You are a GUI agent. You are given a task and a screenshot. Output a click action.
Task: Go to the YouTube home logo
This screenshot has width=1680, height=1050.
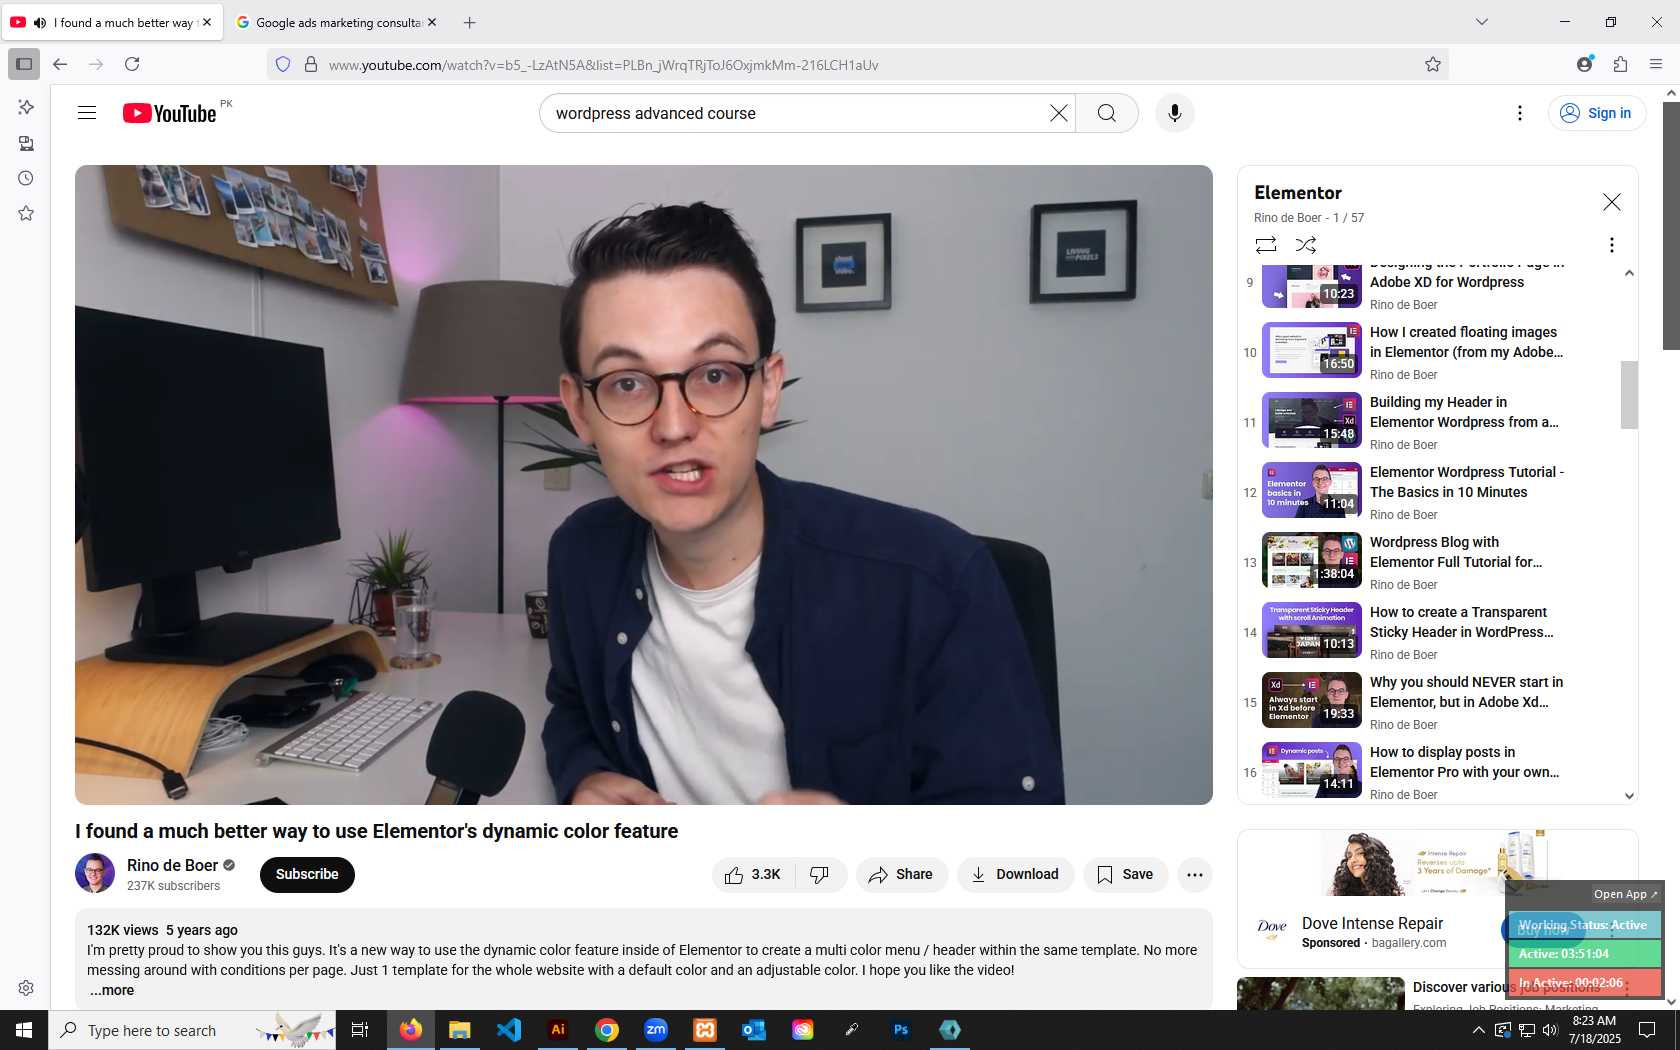[169, 113]
